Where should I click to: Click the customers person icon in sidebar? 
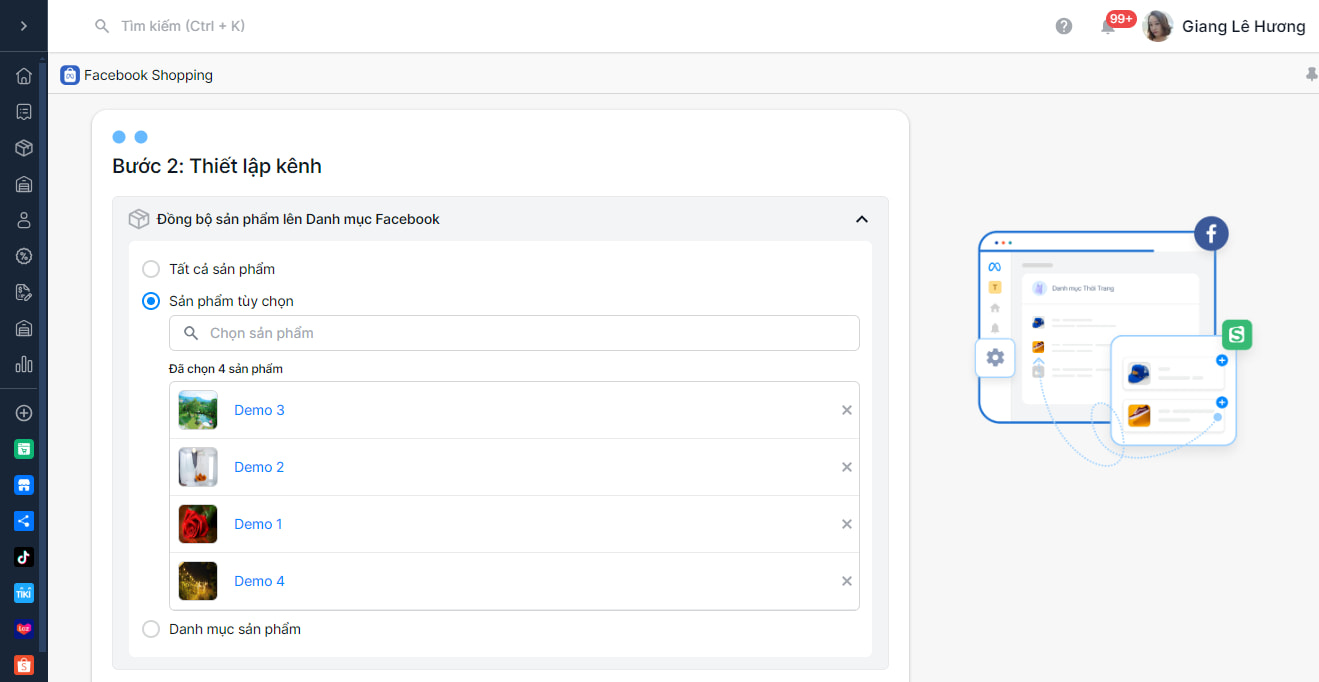[x=24, y=220]
